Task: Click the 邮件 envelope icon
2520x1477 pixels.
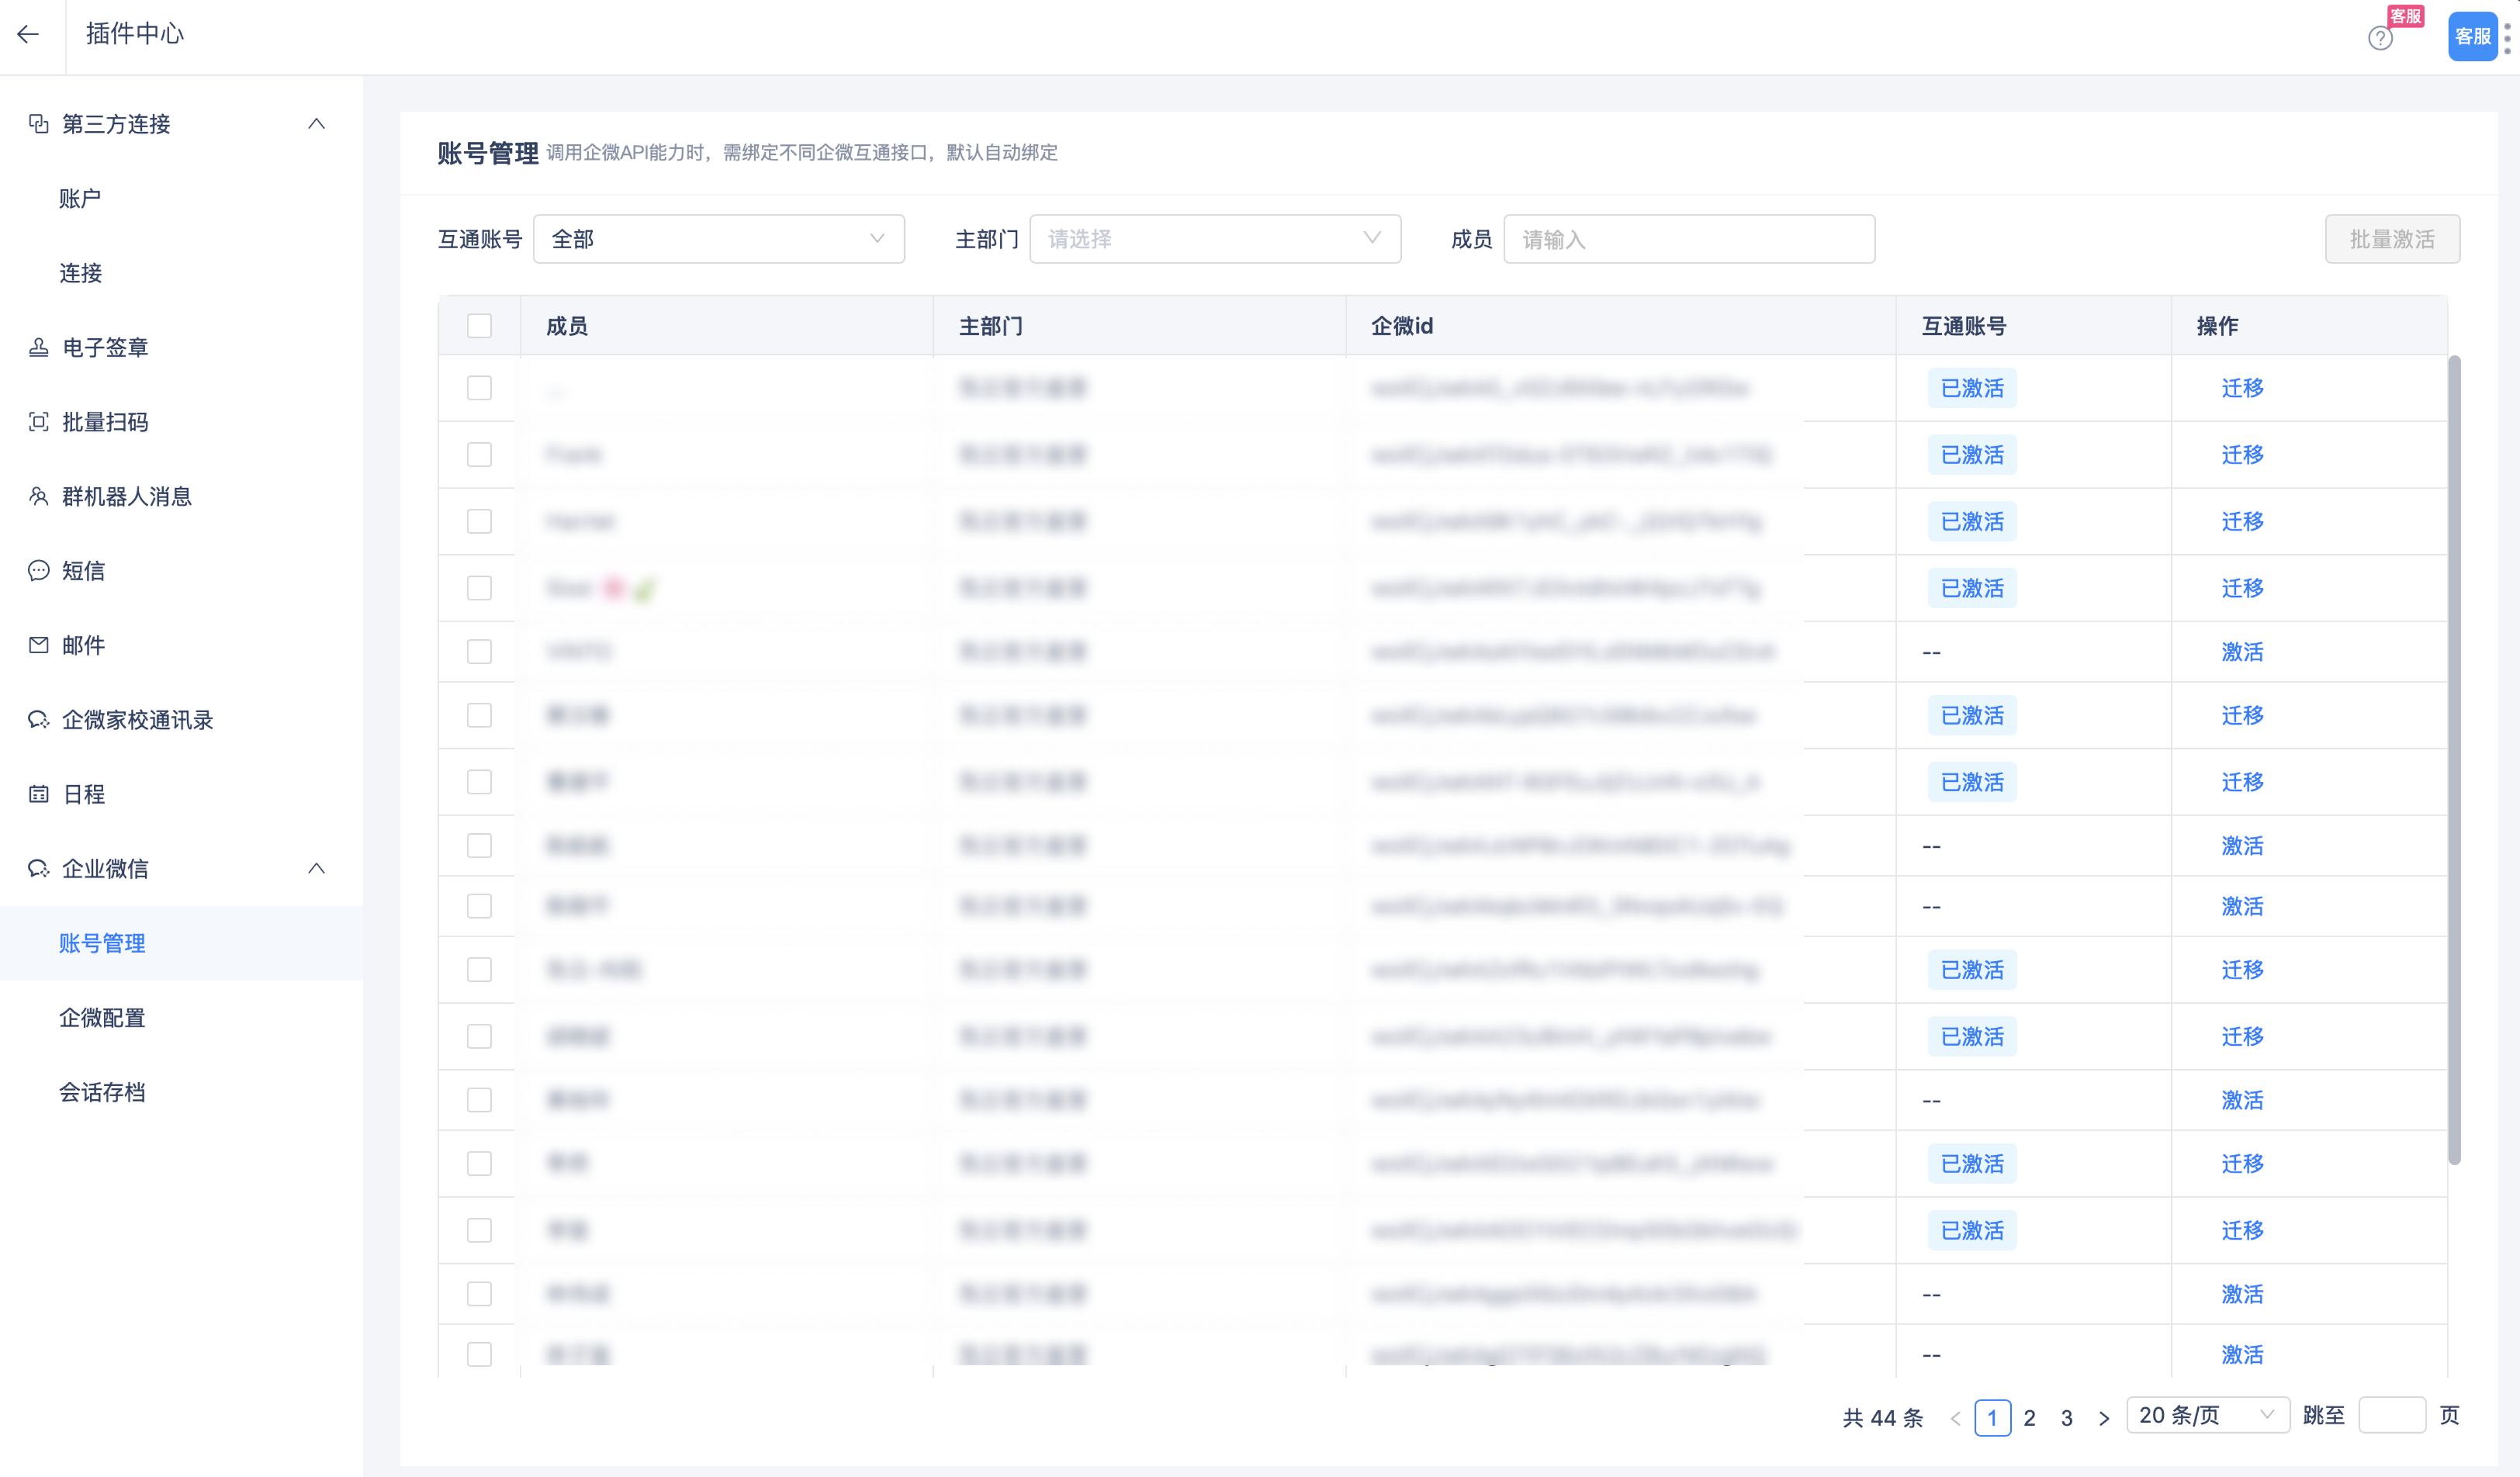Action: click(38, 645)
